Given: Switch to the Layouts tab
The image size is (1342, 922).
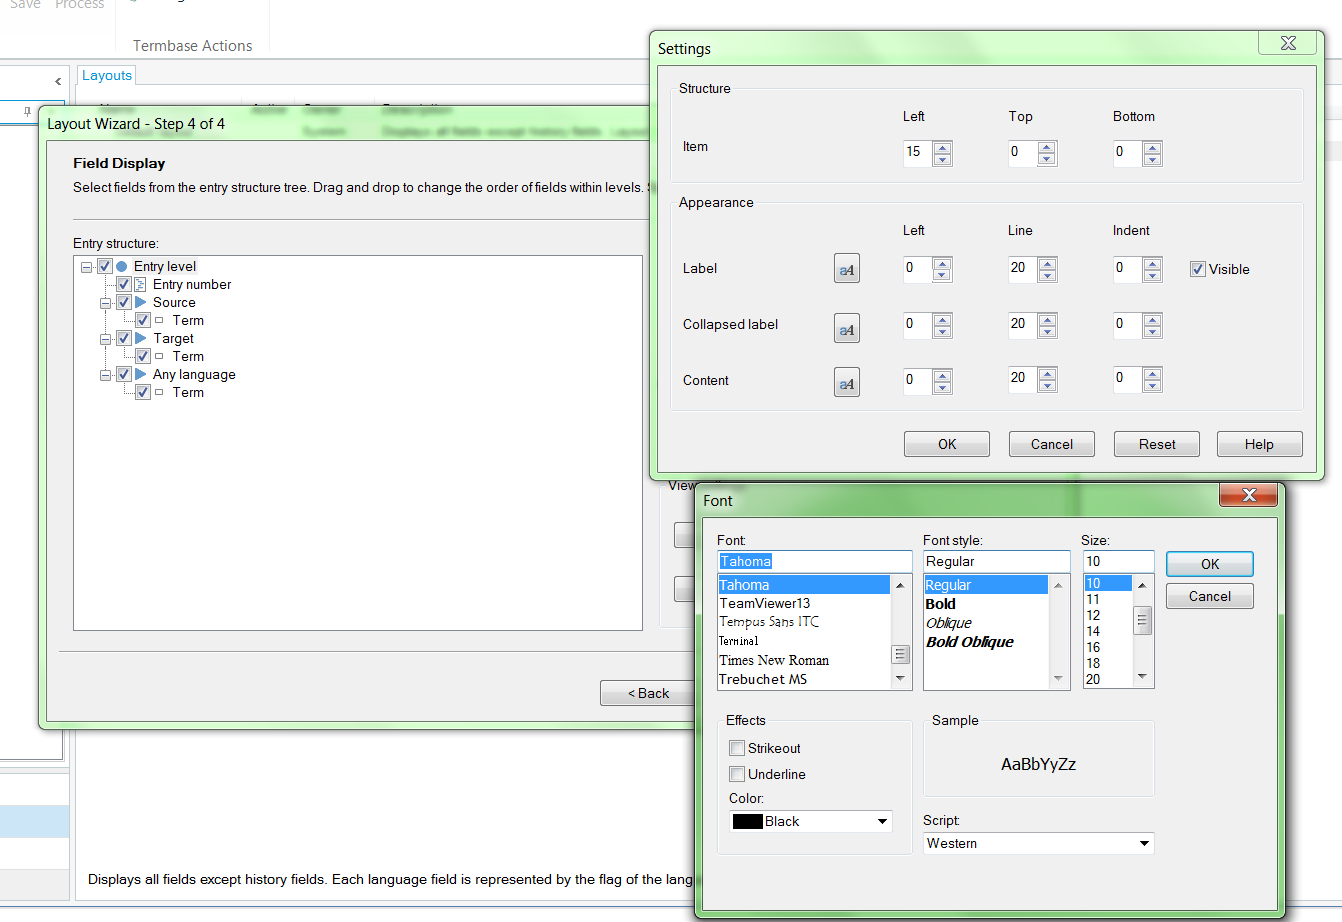Looking at the screenshot, I should (107, 75).
